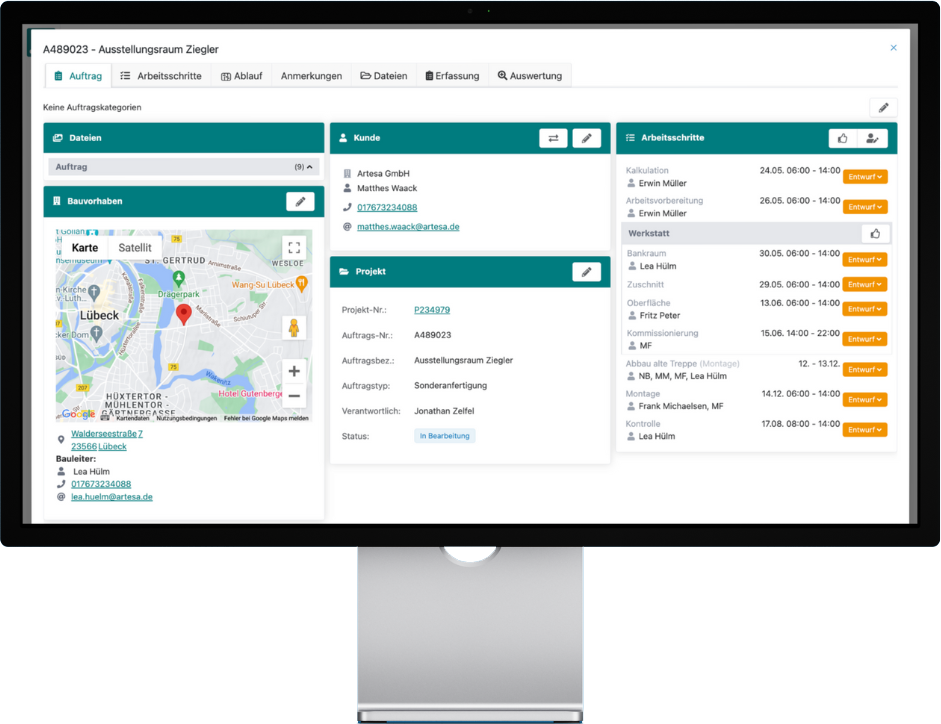Click thumbs-up icon in Arbeitsschritte header
Viewport: 941px width, 724px height.
843,138
